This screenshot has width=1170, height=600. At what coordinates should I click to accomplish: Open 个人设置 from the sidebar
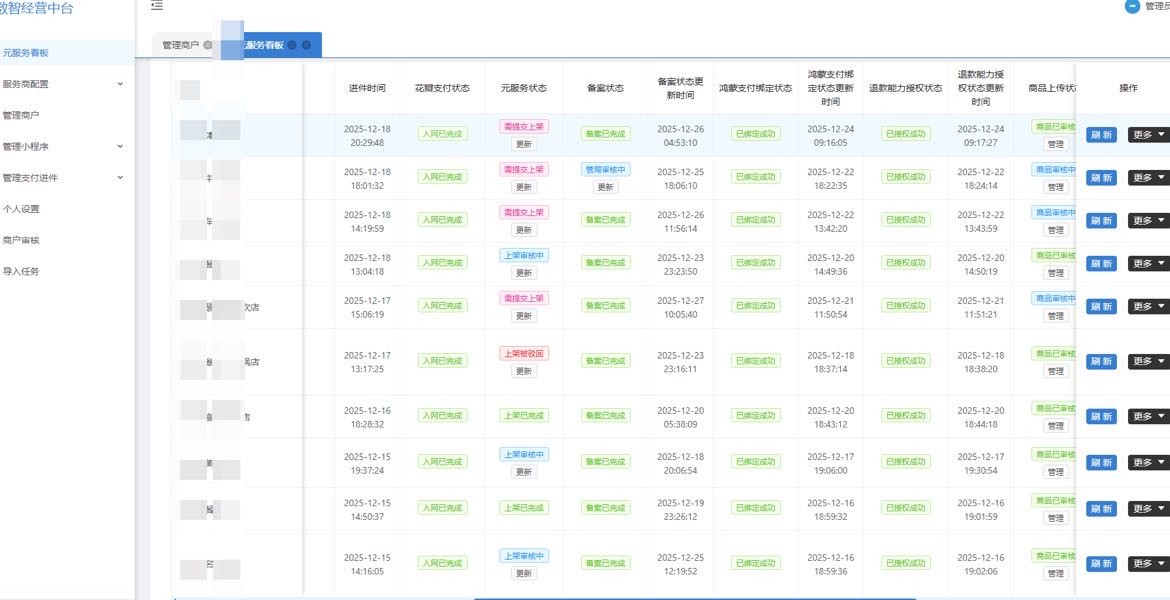22,209
